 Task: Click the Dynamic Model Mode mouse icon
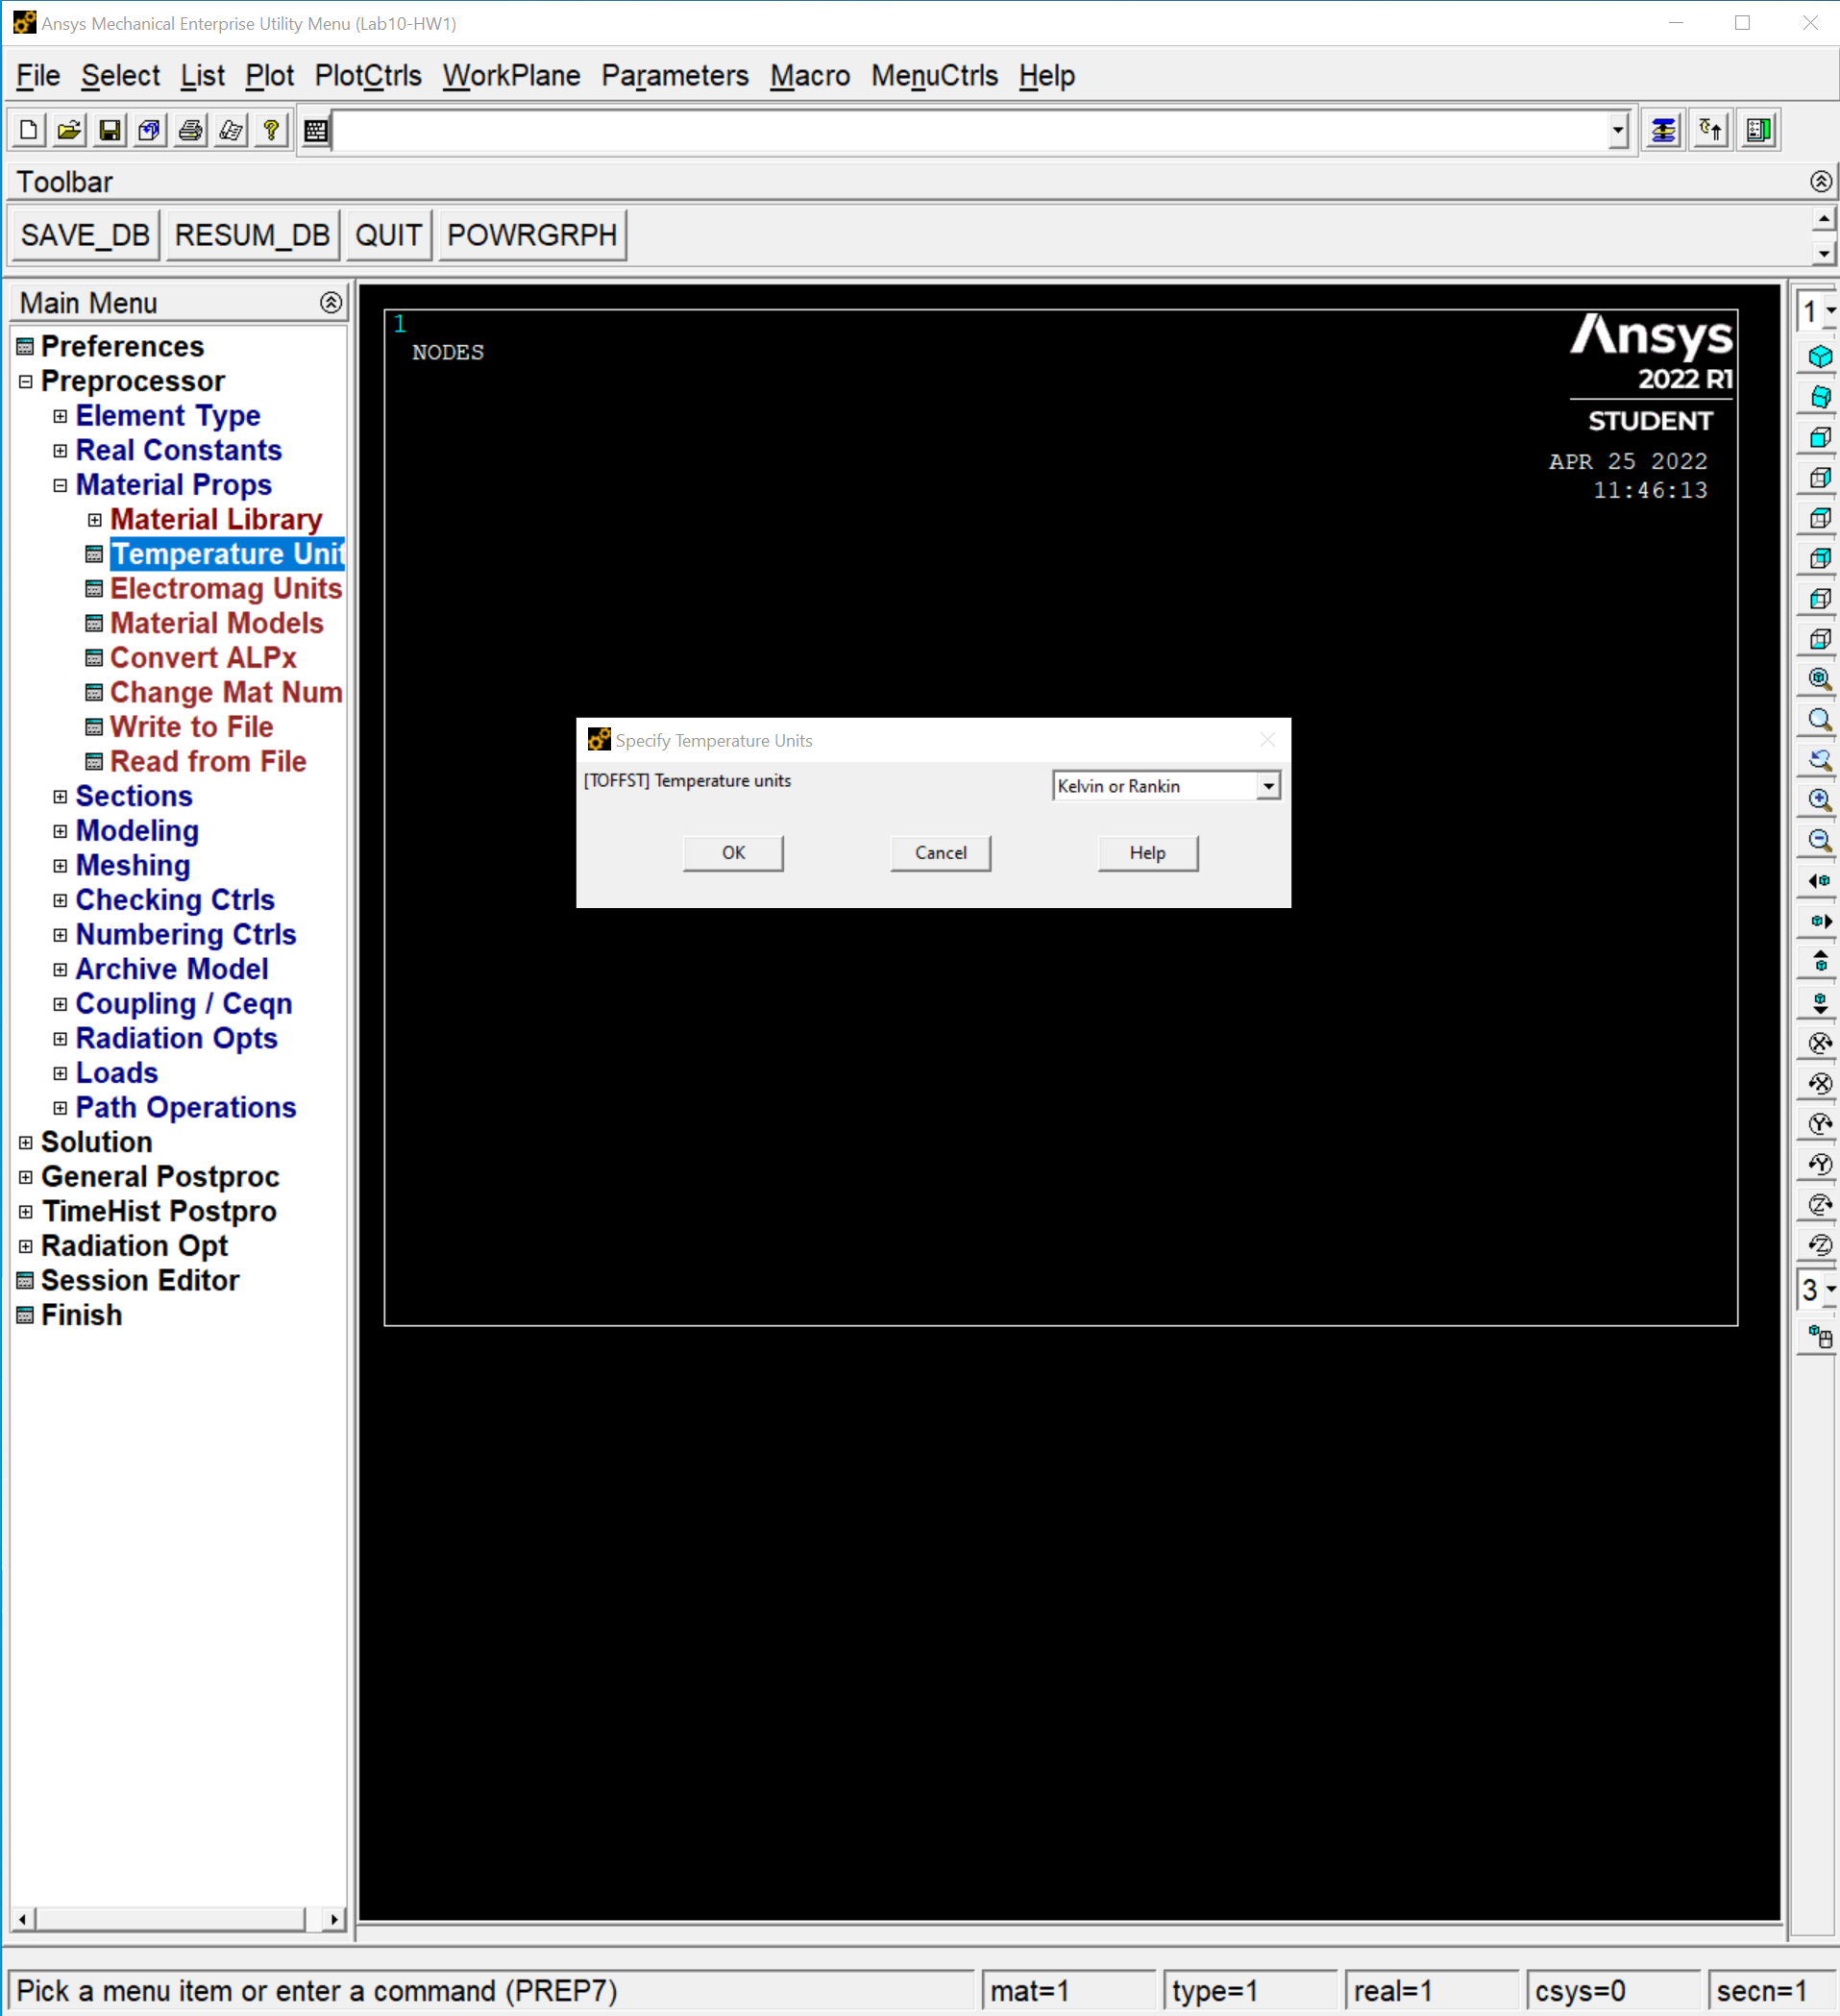coord(1820,1336)
